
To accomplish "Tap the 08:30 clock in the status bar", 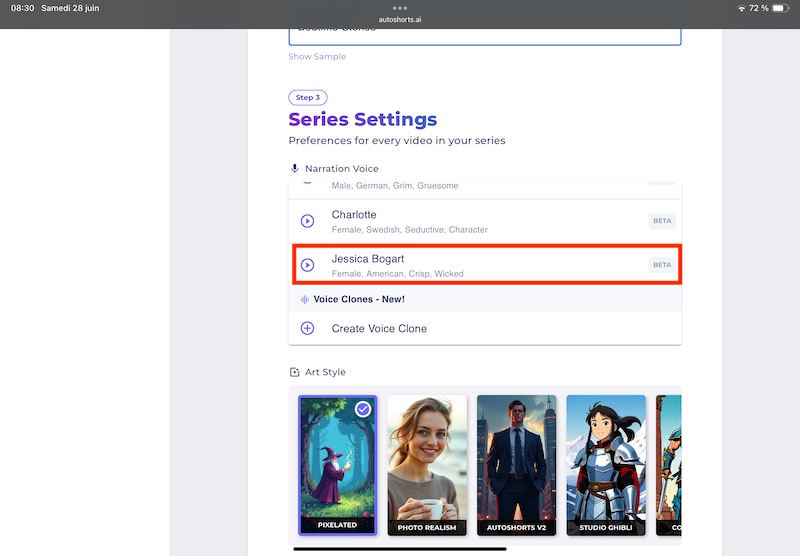I will (22, 8).
